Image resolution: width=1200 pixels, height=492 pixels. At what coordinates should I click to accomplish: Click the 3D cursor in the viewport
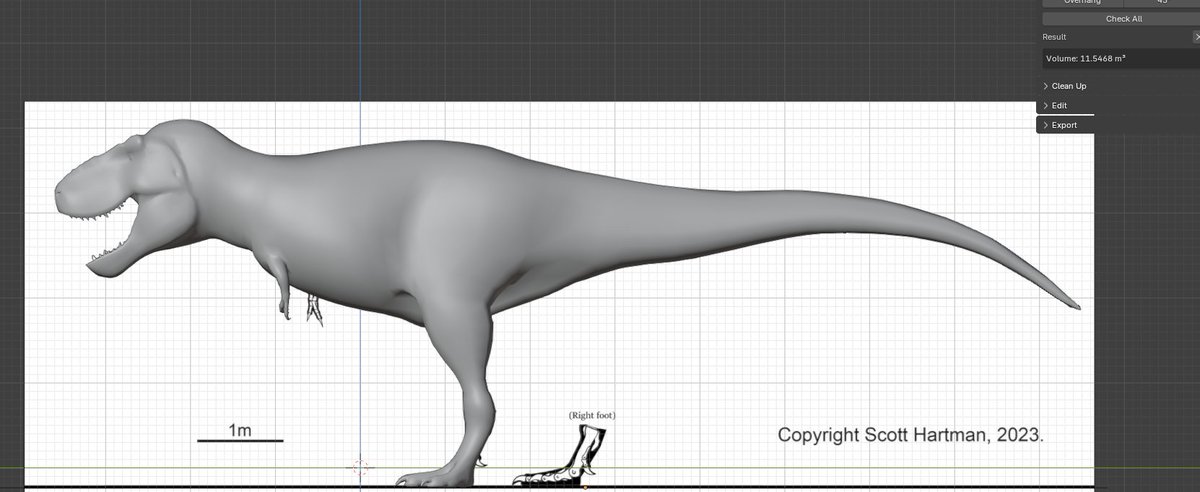coord(361,467)
